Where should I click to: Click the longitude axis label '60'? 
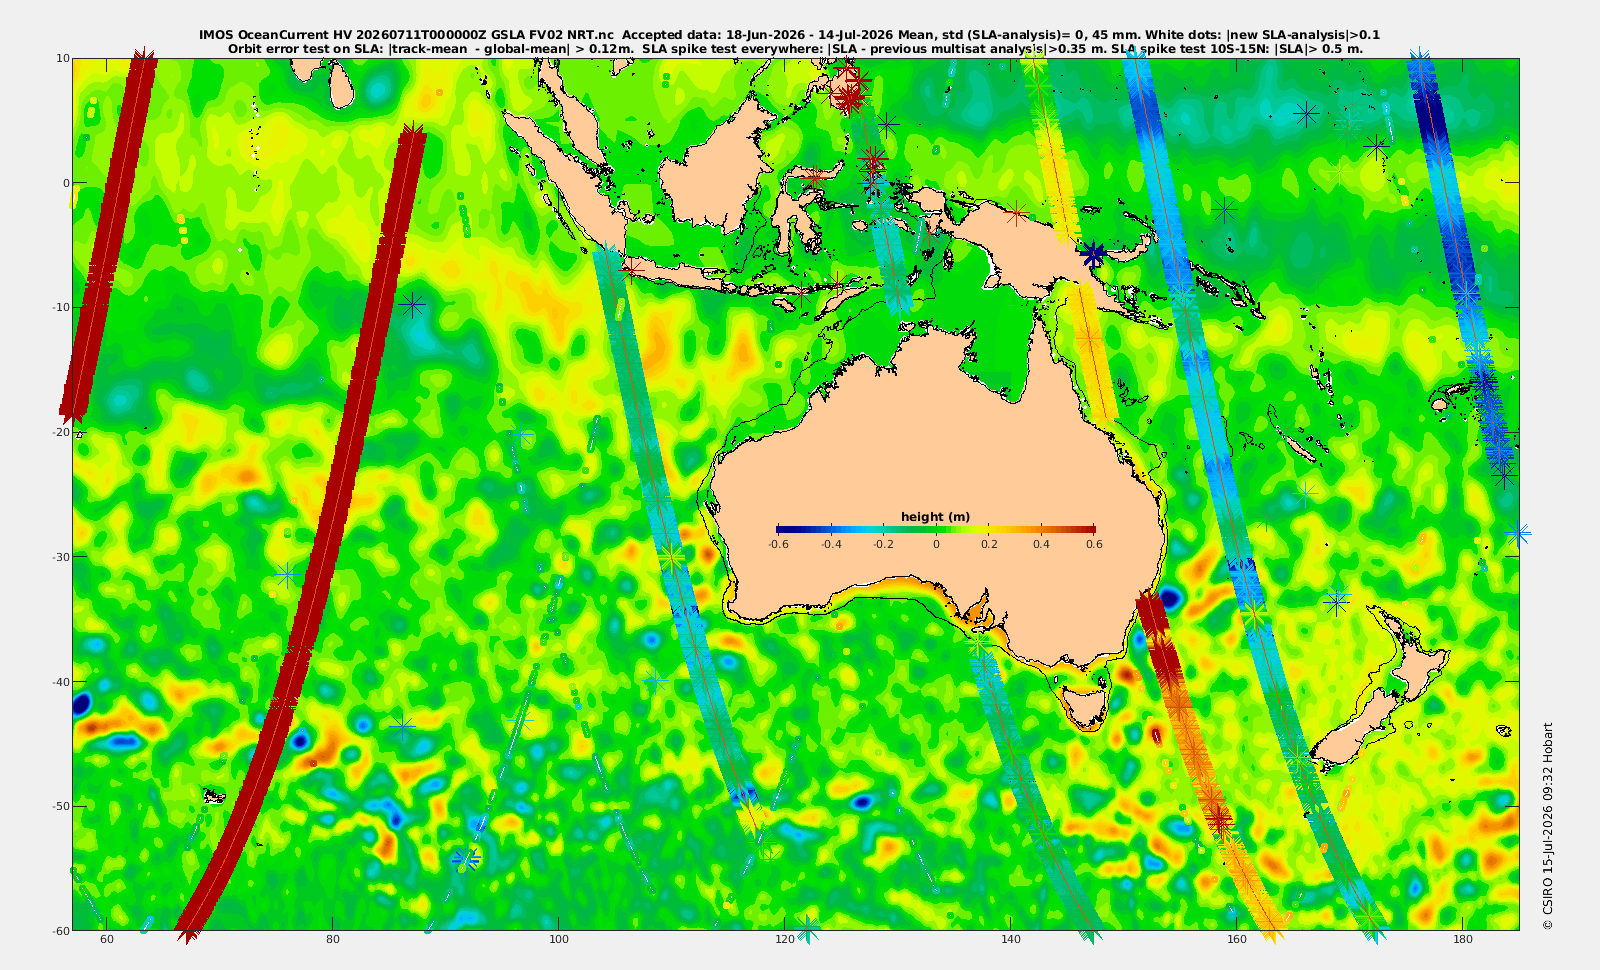107,940
